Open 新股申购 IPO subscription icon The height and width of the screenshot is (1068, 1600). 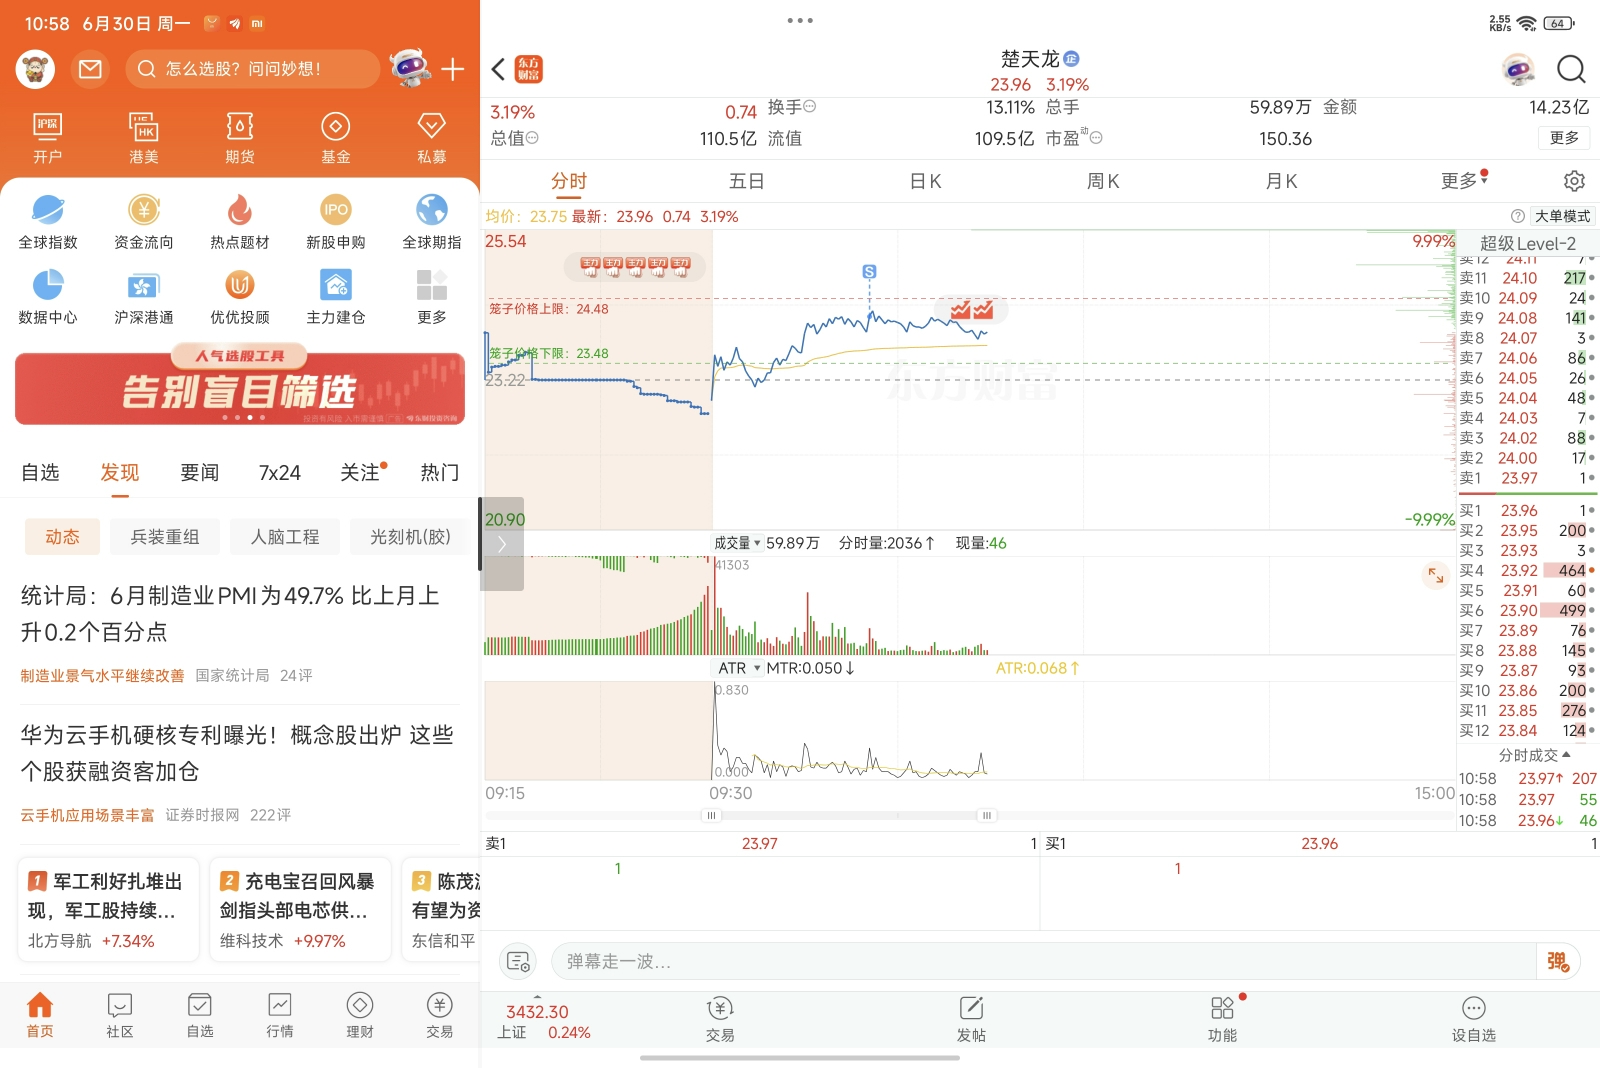coord(336,222)
